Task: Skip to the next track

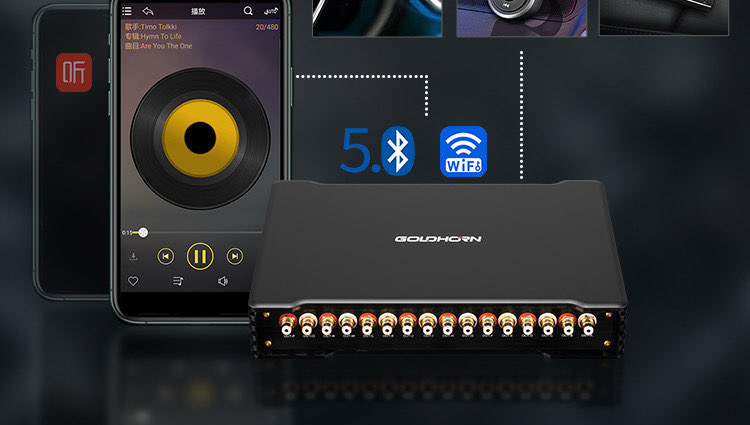Action: (x=234, y=256)
